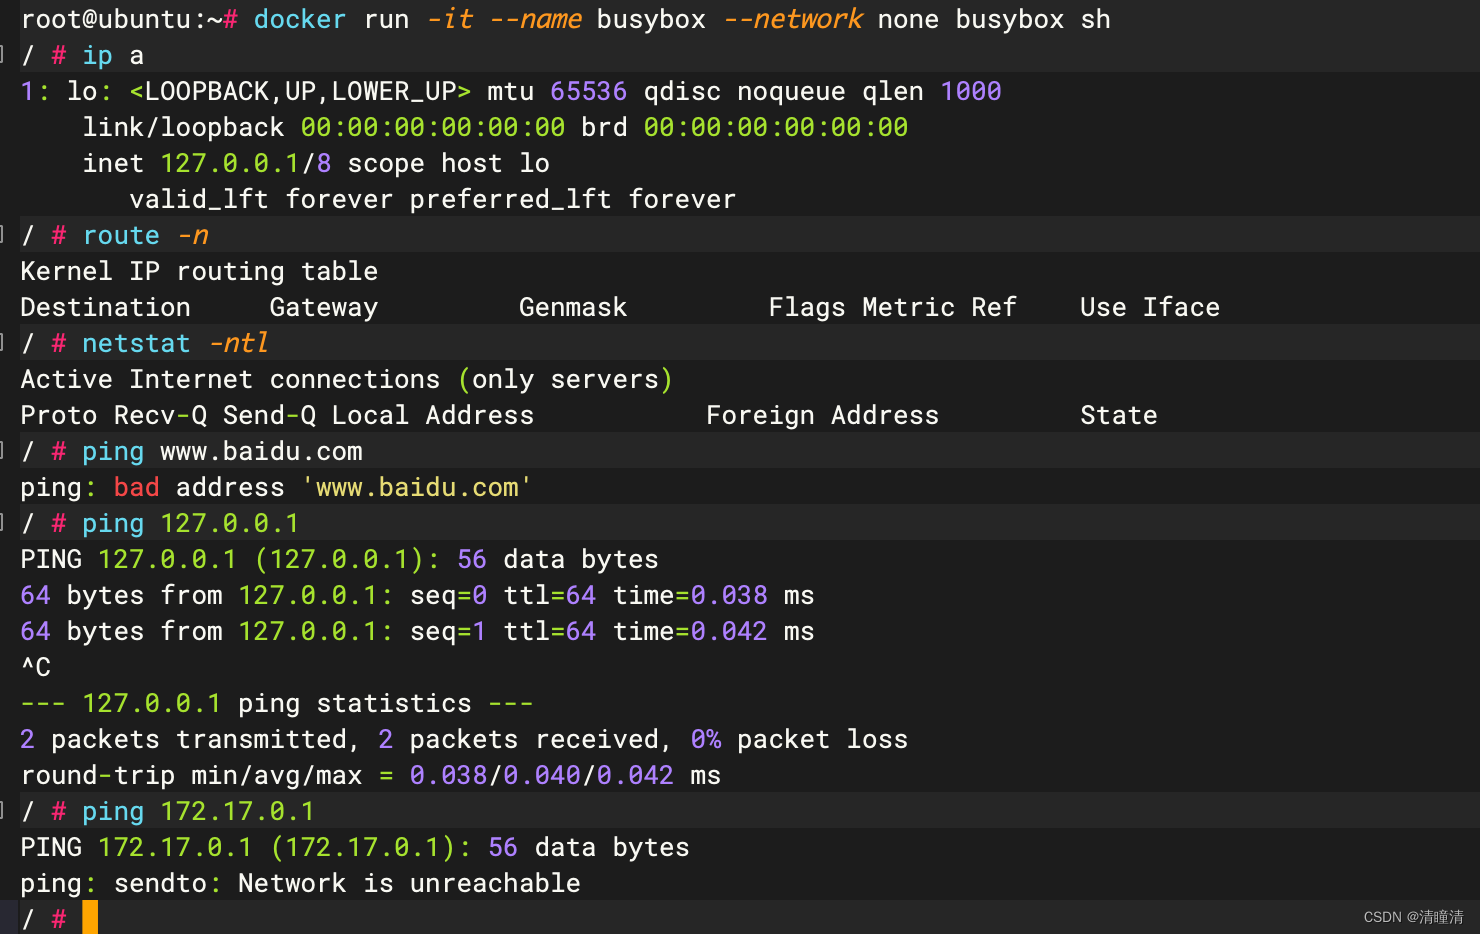The width and height of the screenshot is (1480, 934).
Task: Click the 'bad address' error line
Action: coord(277,487)
